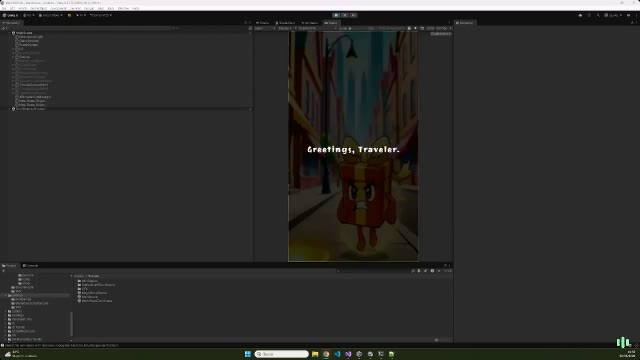Viewport: 640px width, 360px height.
Task: Open the Game view dropdown
Action: (264, 28)
